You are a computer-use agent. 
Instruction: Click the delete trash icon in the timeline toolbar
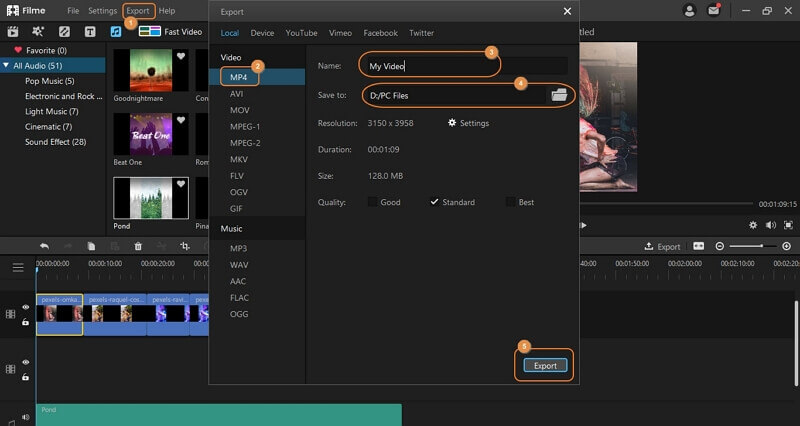138,246
